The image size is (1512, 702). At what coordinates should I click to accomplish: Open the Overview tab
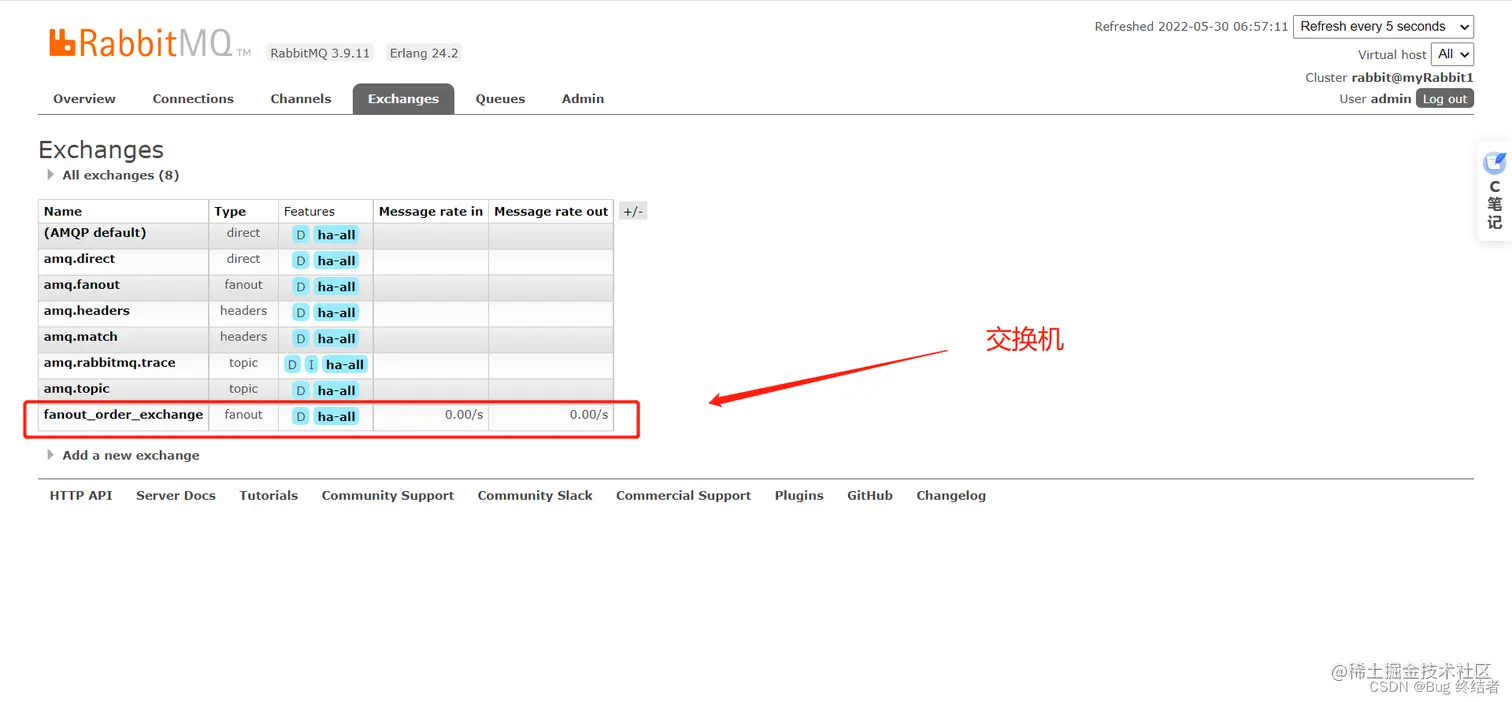[x=84, y=99]
